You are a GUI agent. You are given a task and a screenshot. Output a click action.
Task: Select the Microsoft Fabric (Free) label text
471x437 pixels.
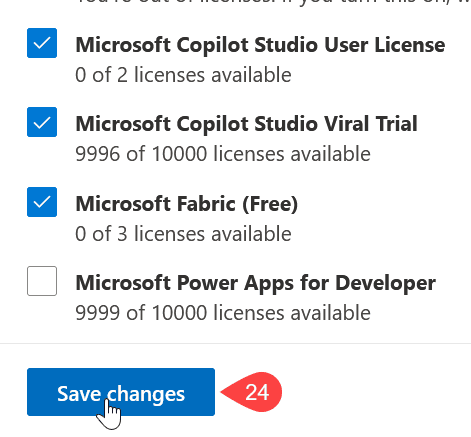pos(187,204)
